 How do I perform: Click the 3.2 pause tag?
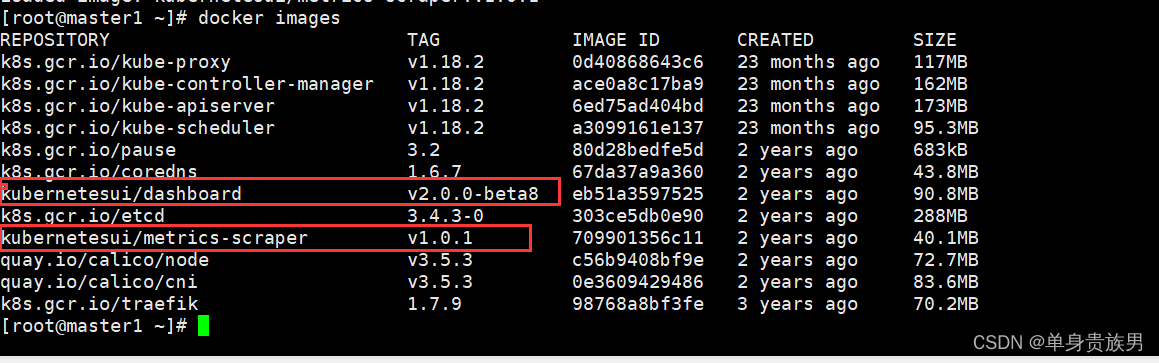[x=424, y=151]
